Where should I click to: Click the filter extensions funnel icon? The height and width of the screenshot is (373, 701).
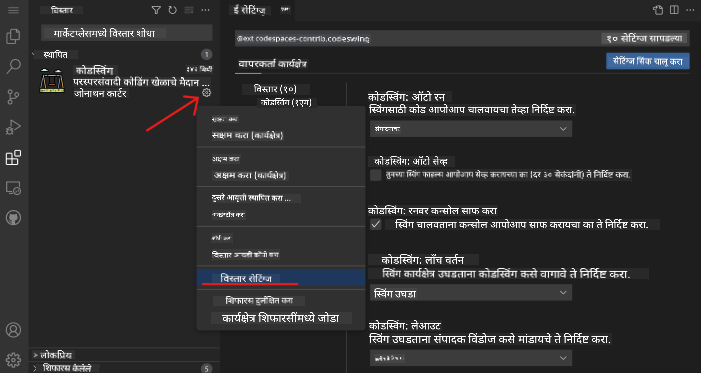(156, 10)
